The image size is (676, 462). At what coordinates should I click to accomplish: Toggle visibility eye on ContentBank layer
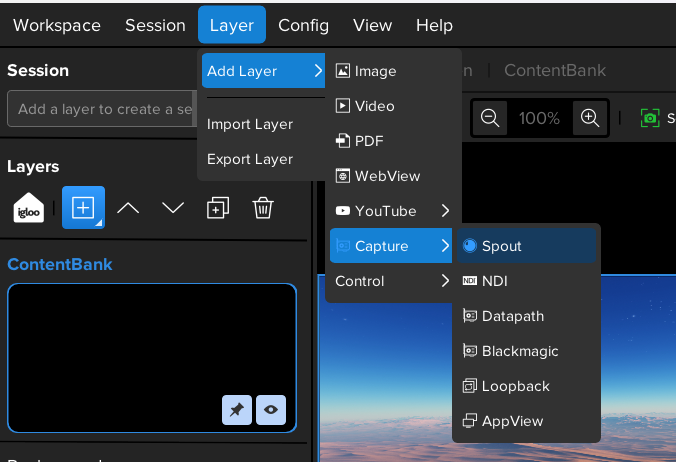click(x=271, y=410)
